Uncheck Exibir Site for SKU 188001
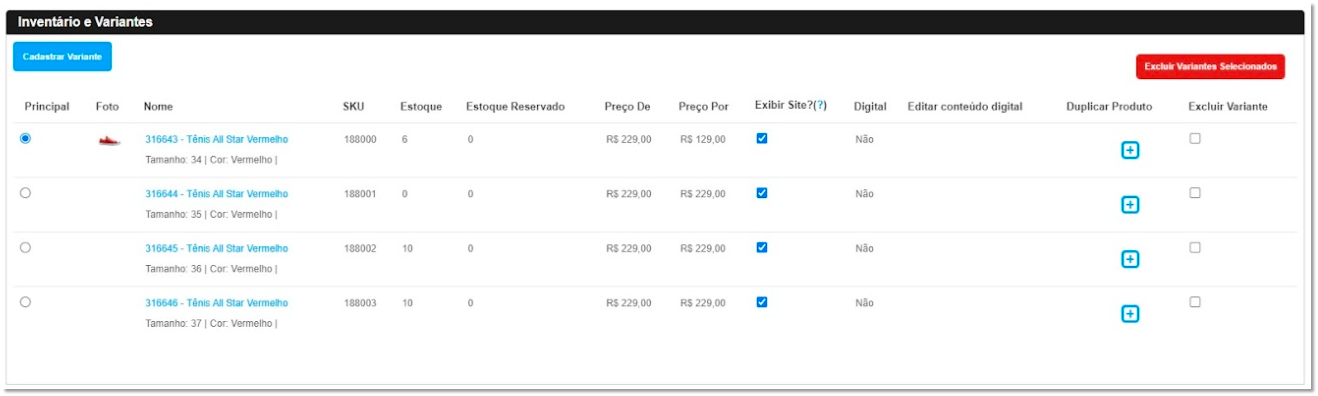The height and width of the screenshot is (396, 1318). pos(762,193)
